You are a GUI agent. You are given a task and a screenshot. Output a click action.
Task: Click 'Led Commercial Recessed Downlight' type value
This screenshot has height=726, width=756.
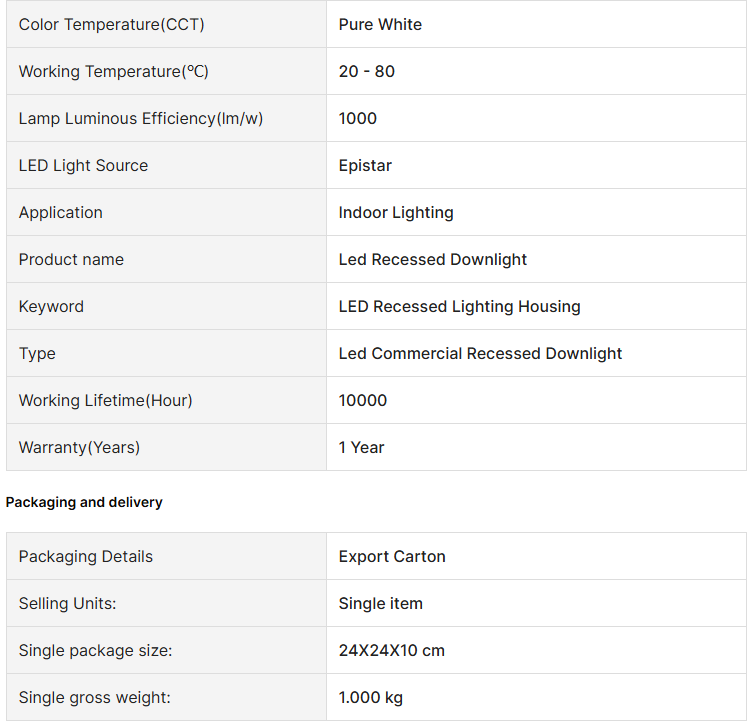click(480, 353)
